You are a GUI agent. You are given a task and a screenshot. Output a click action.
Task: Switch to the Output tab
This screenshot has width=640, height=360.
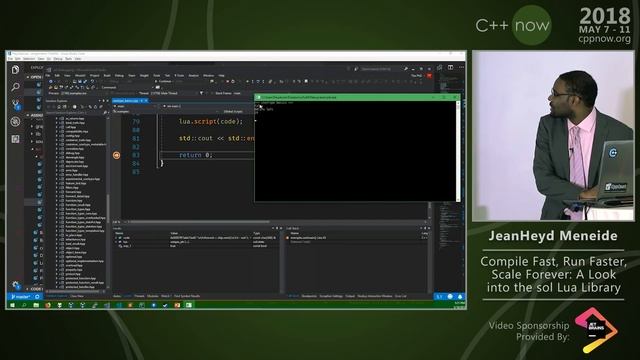[350, 296]
